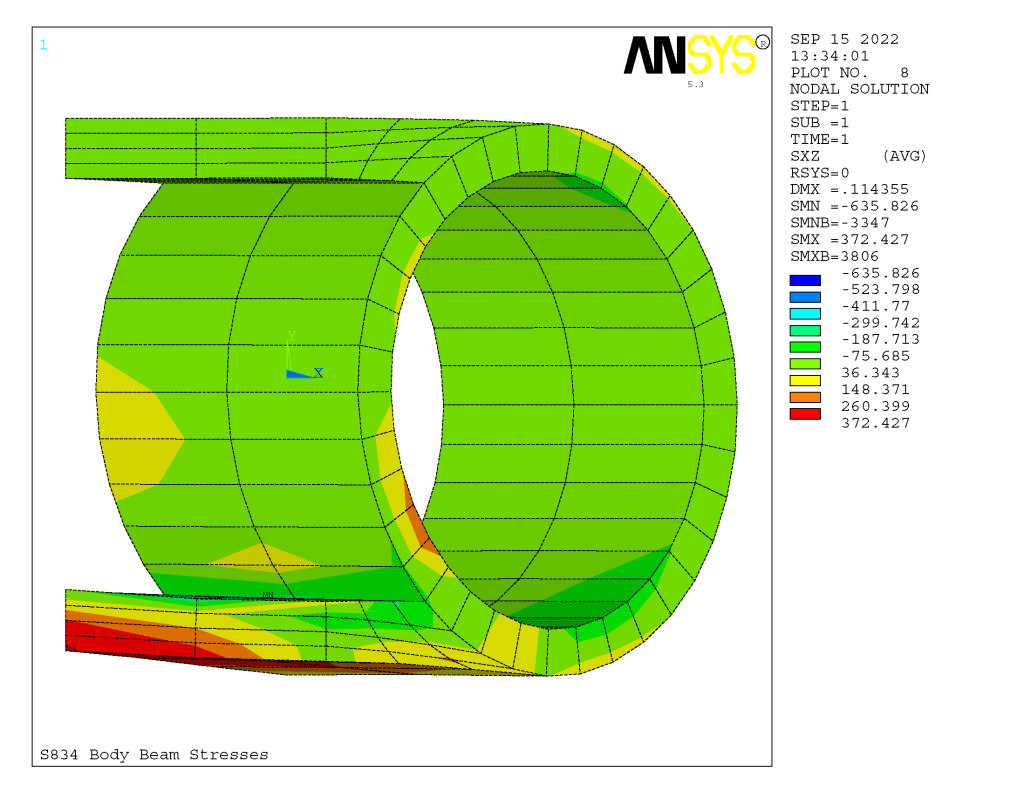
Task: Click the X axis arrow of the coordinate triad
Action: point(301,374)
